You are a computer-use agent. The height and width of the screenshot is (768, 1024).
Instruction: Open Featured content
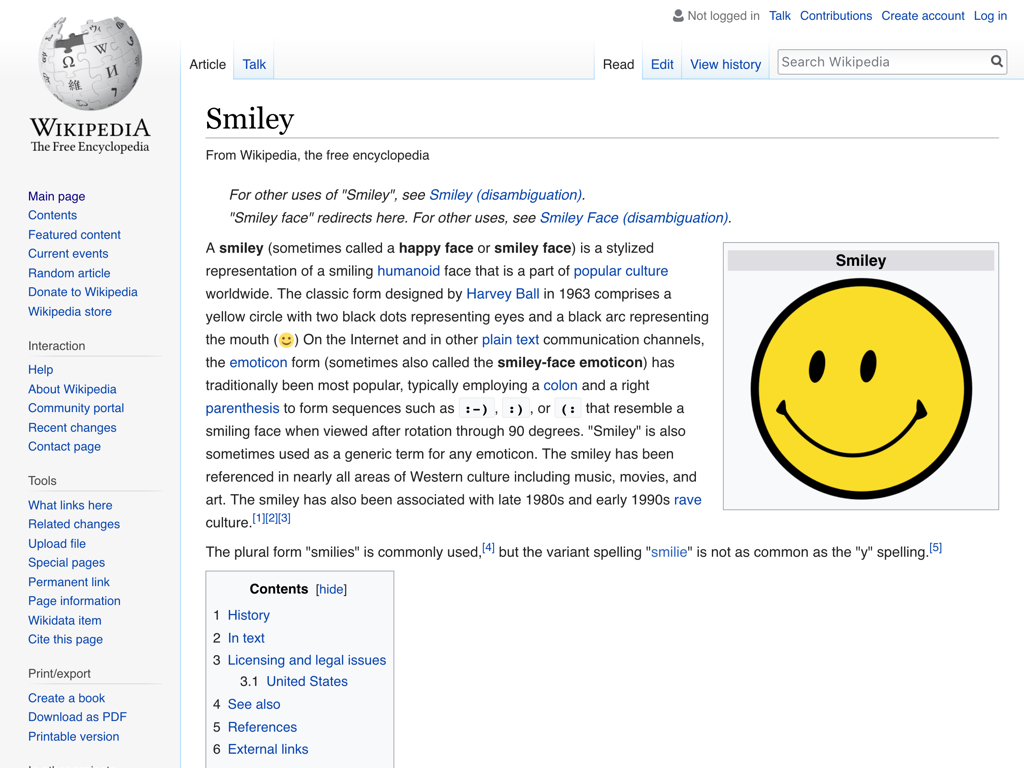click(x=74, y=234)
